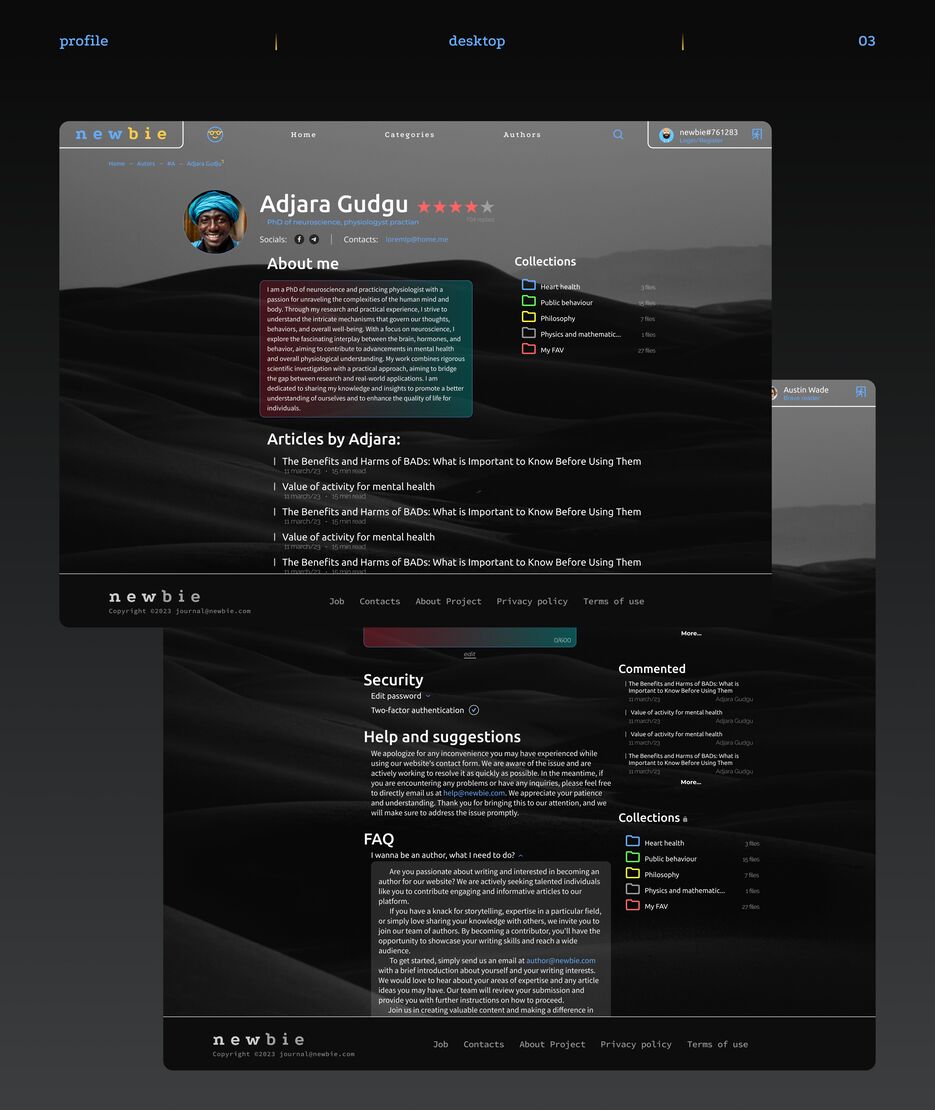935x1110 pixels.
Task: Click the #A breadcrumb link
Action: pos(171,164)
